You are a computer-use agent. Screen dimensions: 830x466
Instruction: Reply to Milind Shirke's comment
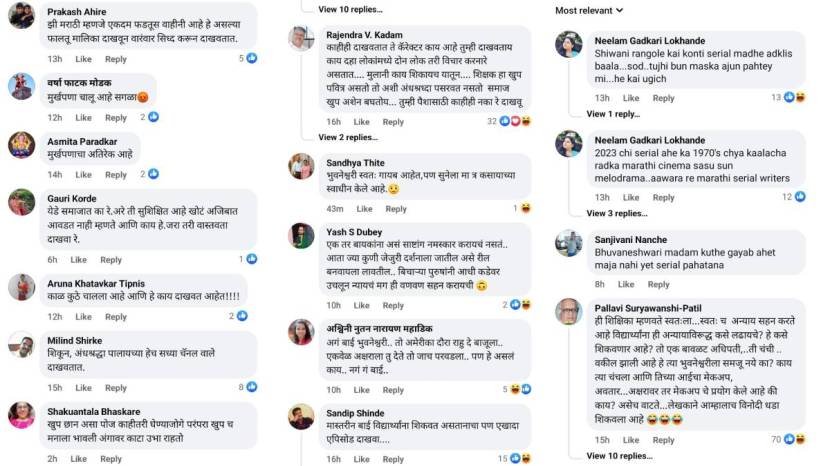click(116, 388)
